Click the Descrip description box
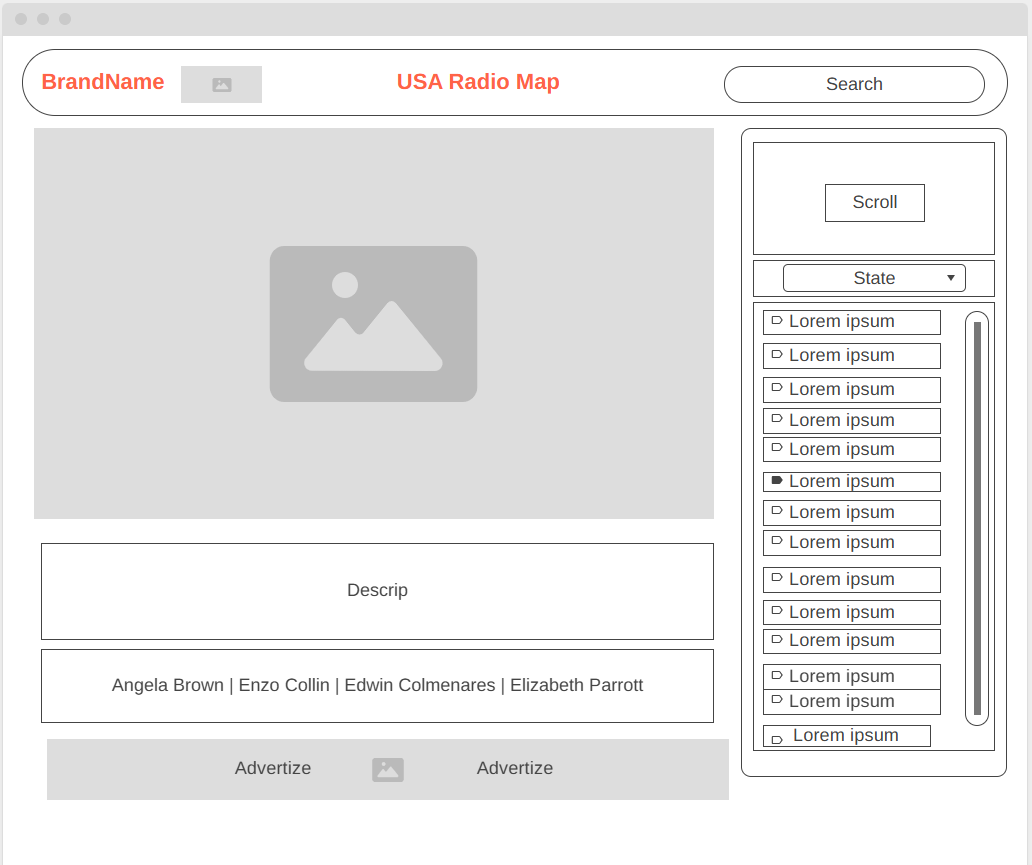Image resolution: width=1032 pixels, height=865 pixels. pyautogui.click(x=377, y=591)
